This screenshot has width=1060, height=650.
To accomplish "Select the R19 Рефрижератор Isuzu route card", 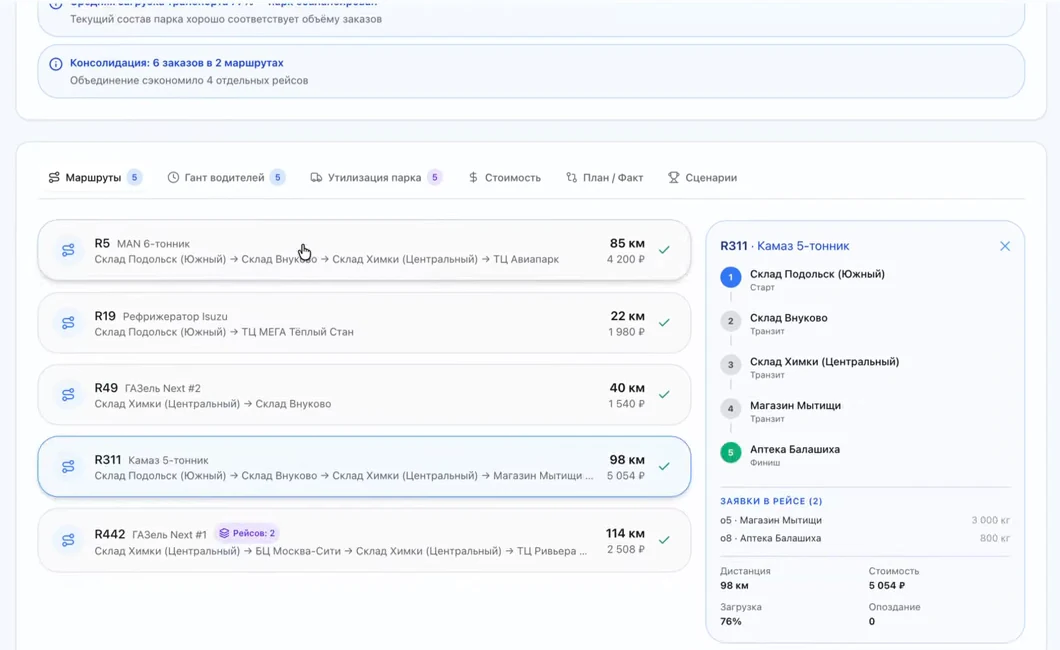I will click(364, 323).
